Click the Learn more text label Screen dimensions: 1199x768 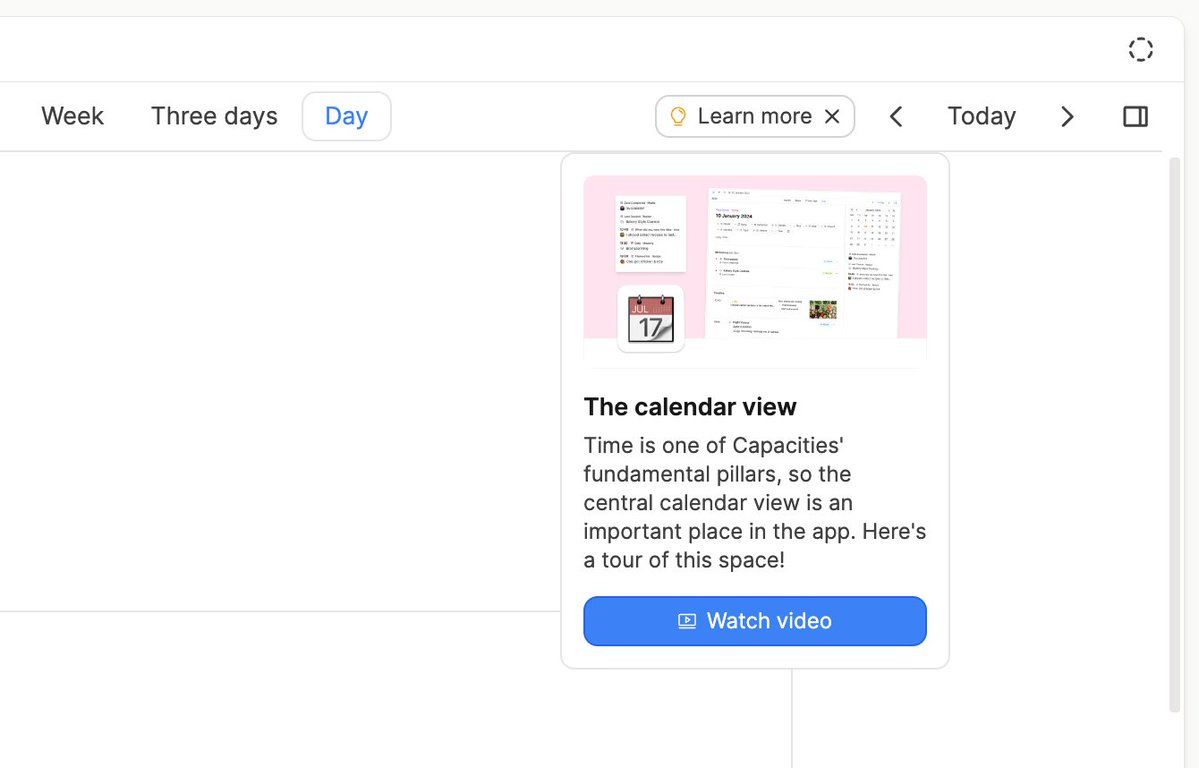(x=755, y=116)
